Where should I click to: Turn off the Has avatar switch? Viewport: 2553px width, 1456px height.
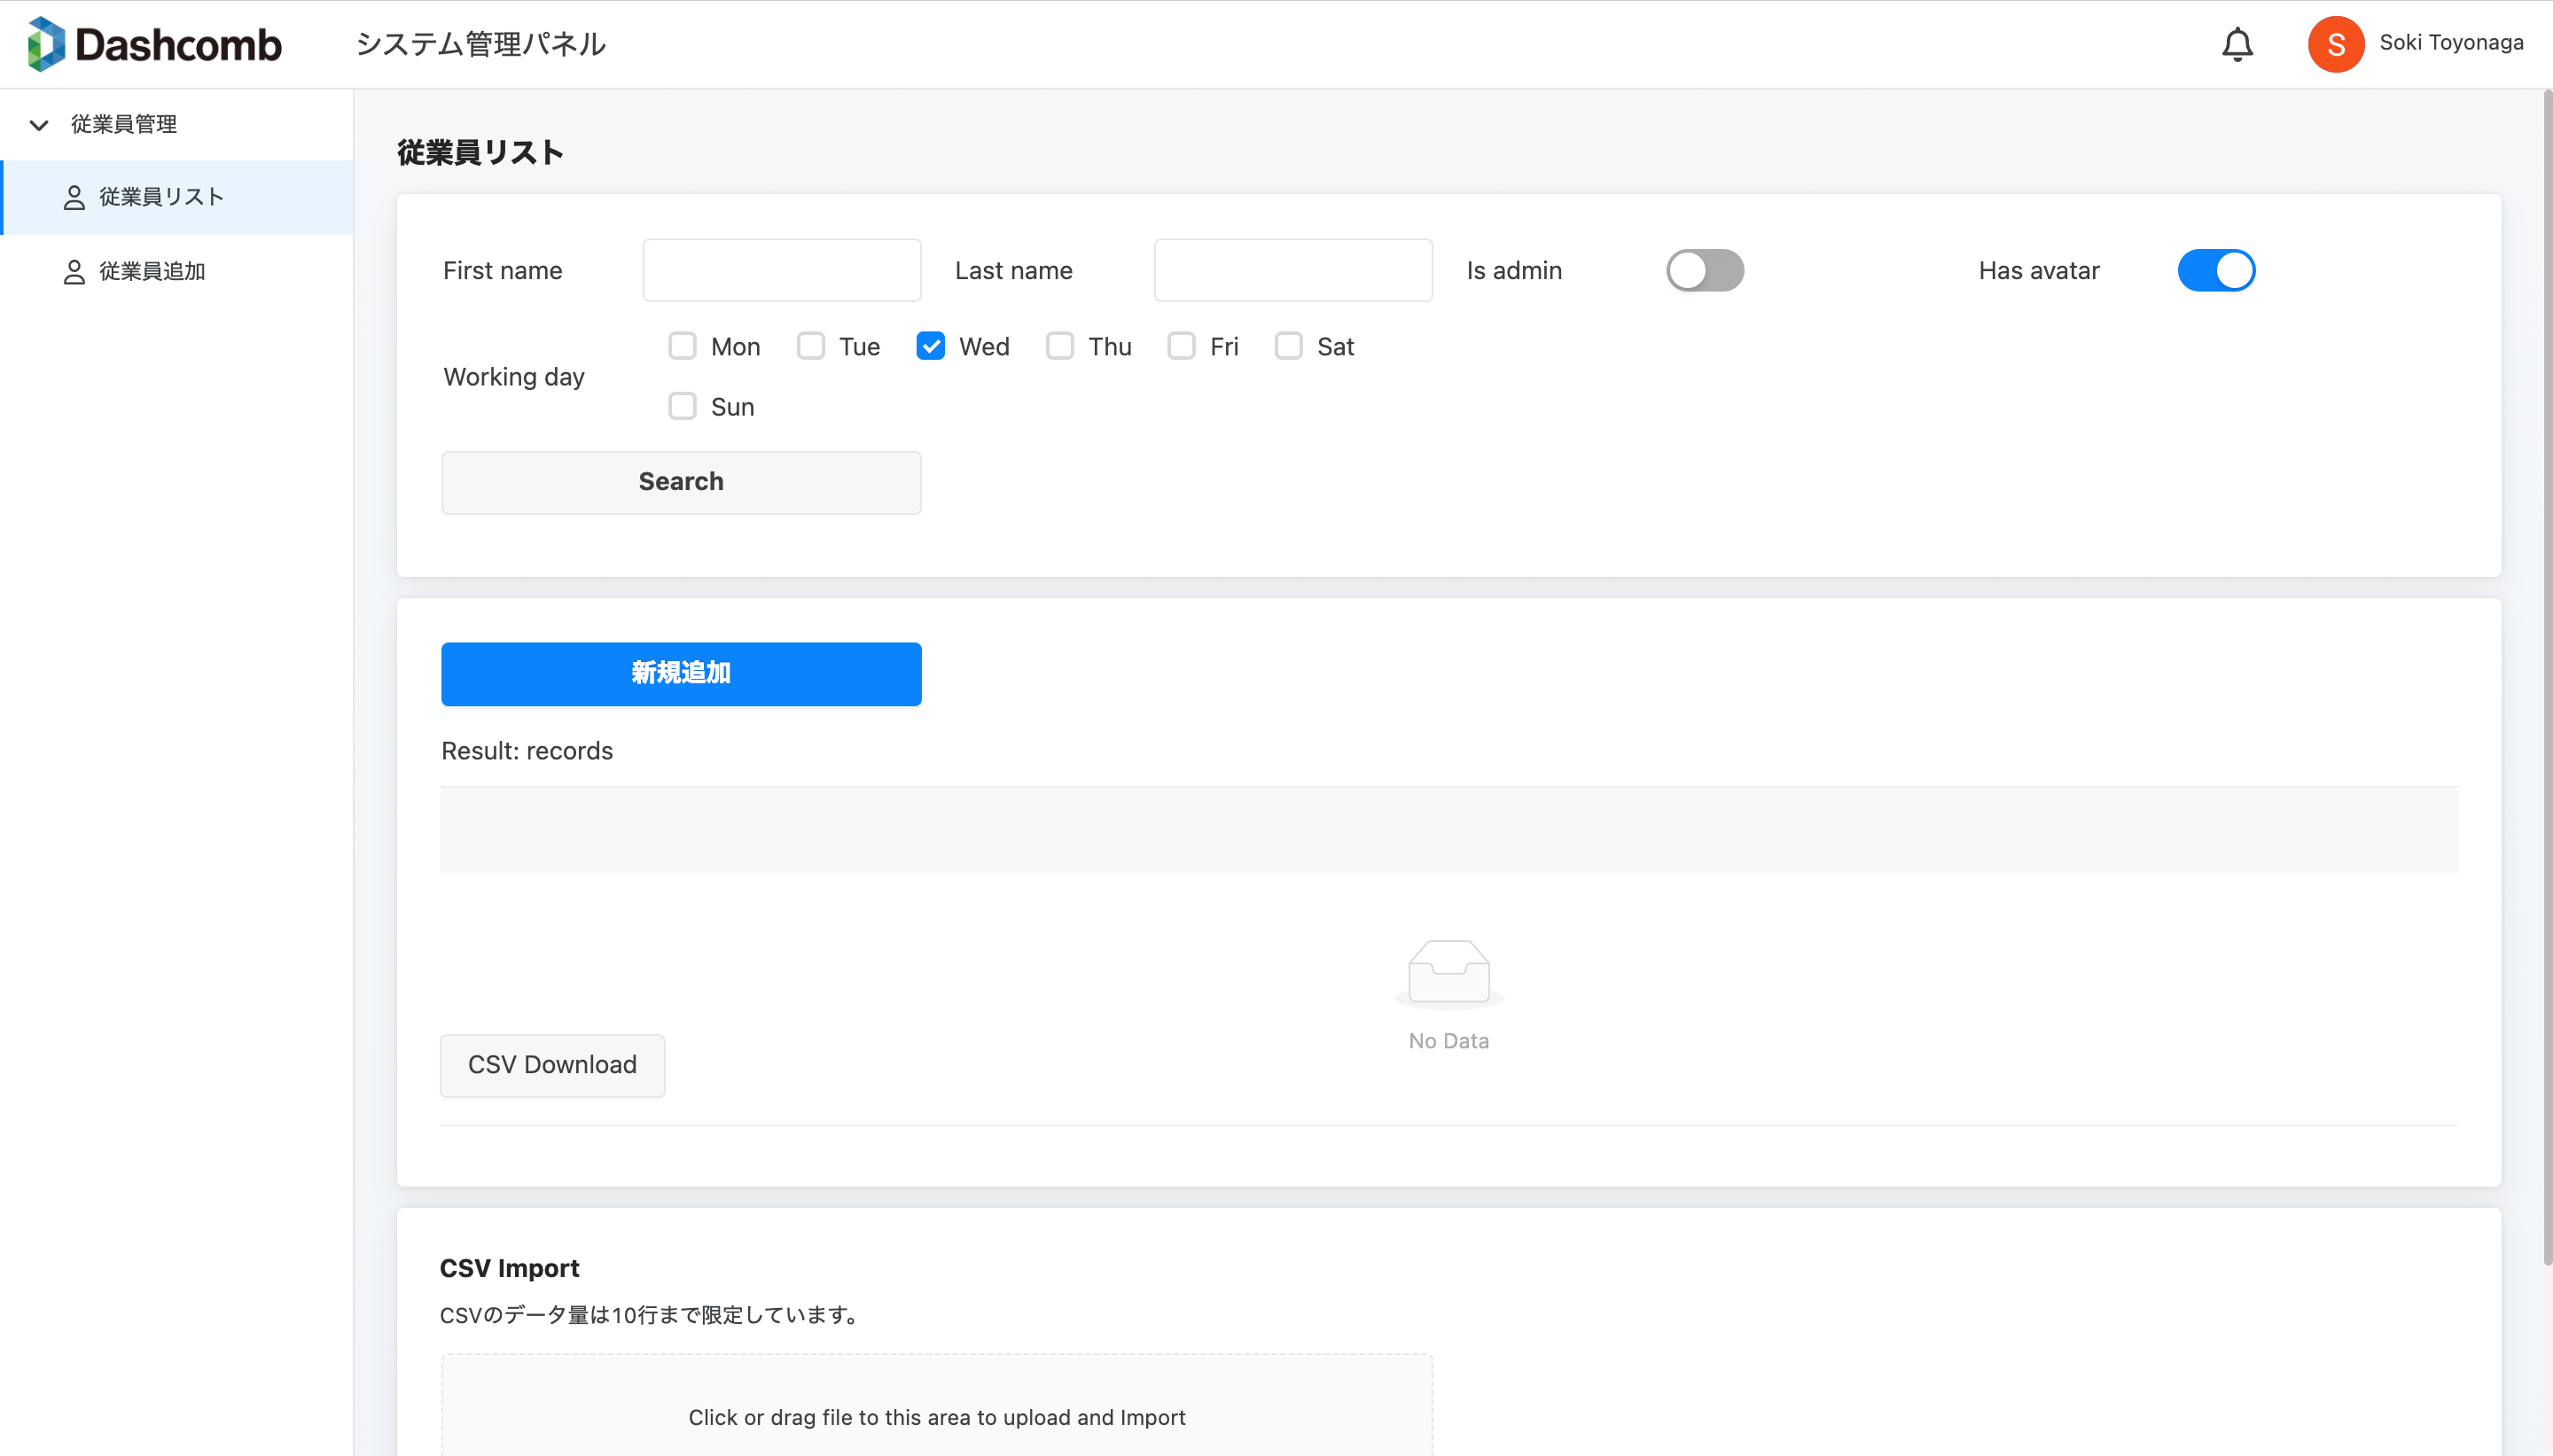click(x=2215, y=270)
